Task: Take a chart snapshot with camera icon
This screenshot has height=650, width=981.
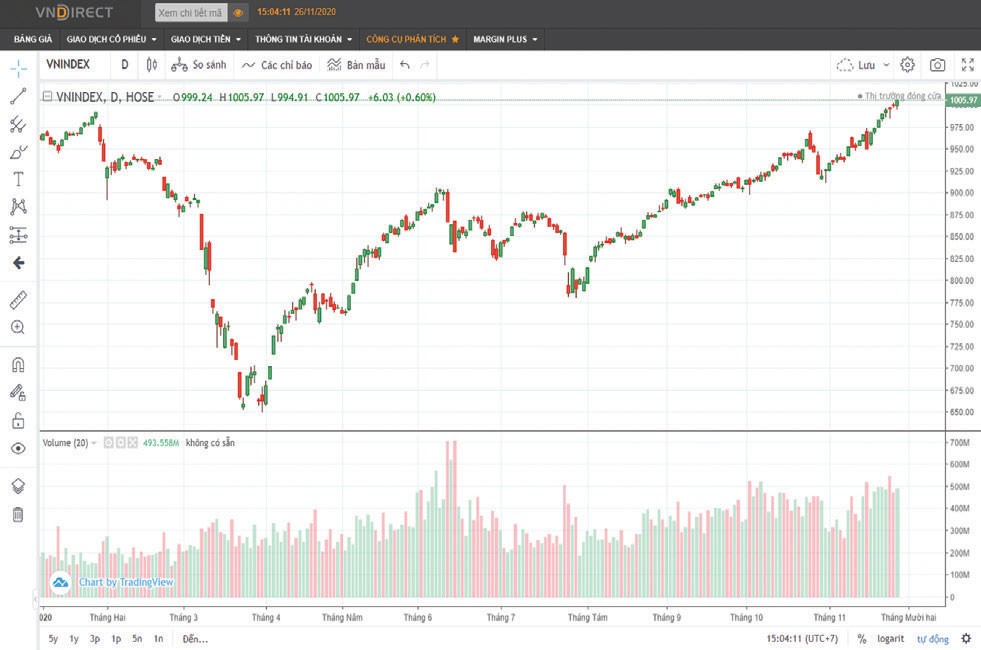Action: [937, 65]
